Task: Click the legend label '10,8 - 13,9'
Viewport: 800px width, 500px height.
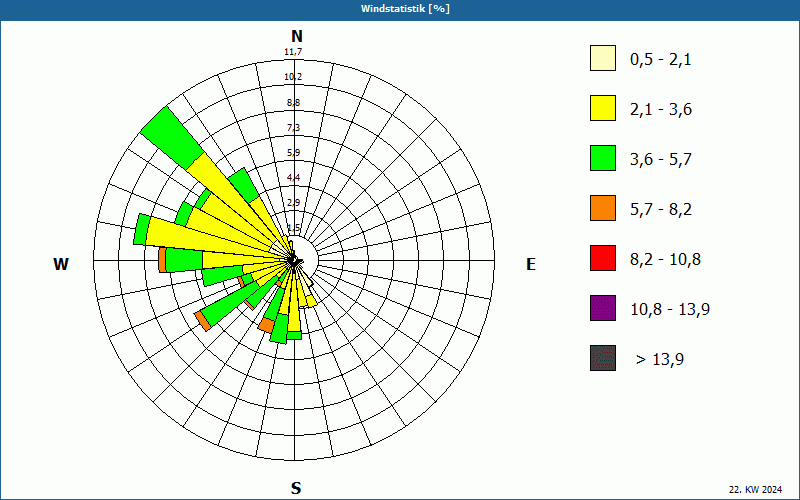Action: point(670,310)
